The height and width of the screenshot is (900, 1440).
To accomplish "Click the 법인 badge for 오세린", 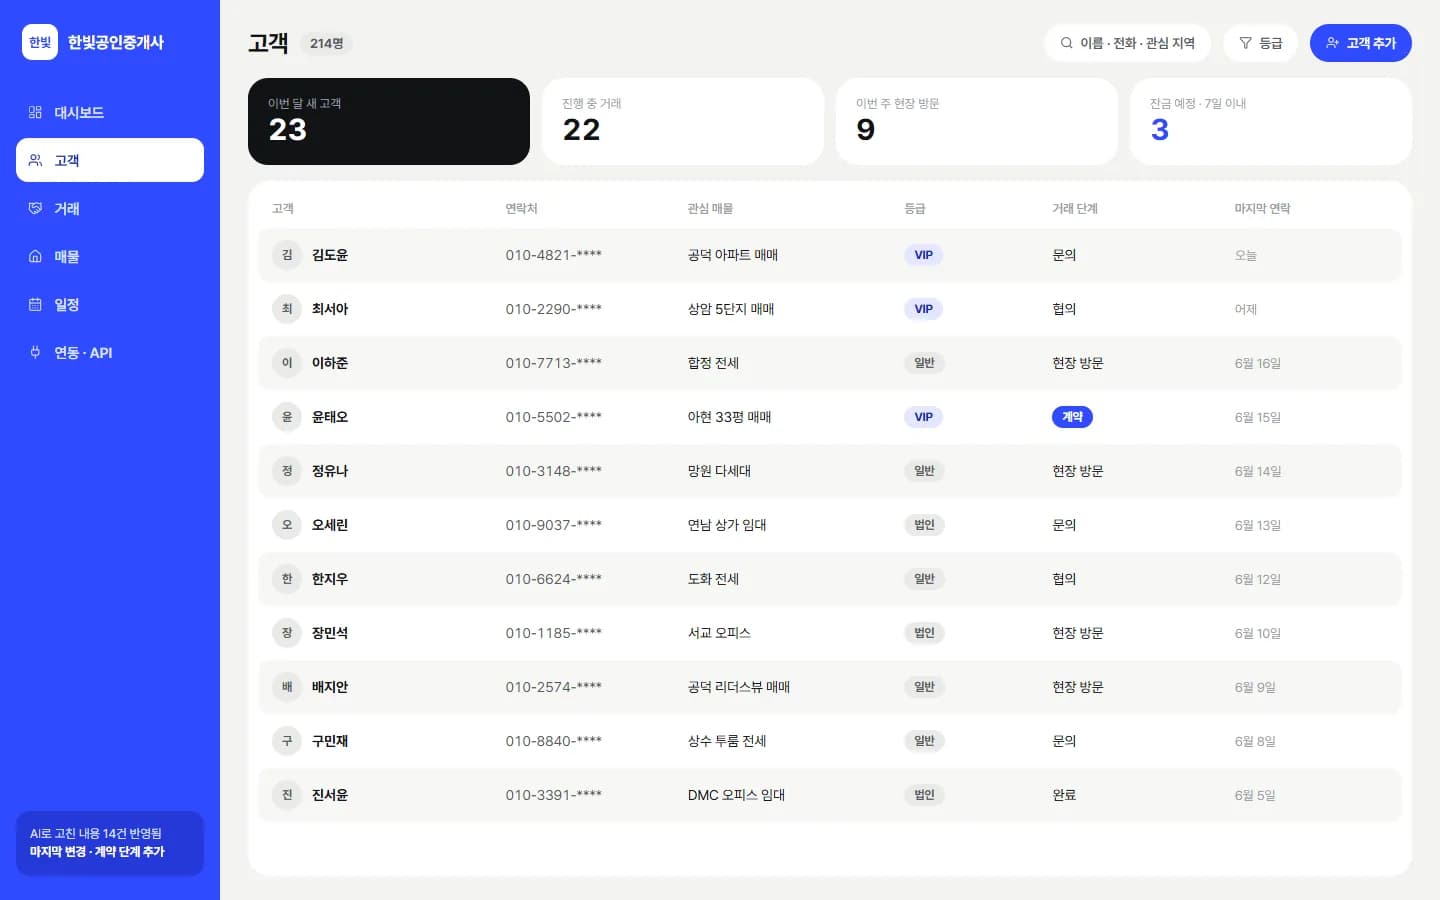I will coord(924,525).
